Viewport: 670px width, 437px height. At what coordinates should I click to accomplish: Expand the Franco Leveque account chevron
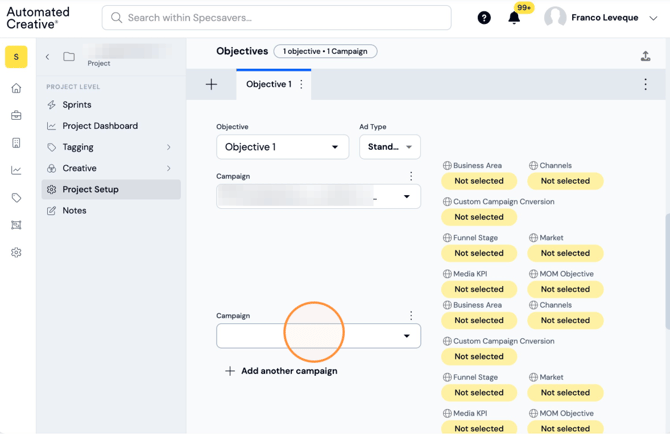click(653, 18)
